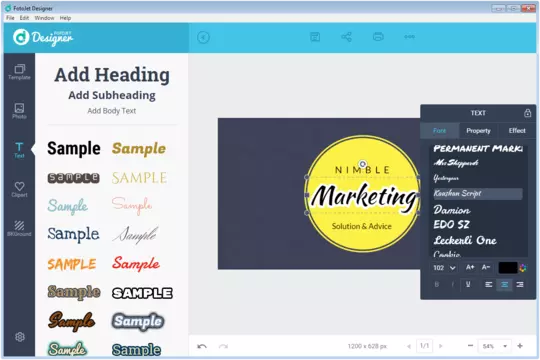Select Leckerli One font
This screenshot has width=540, height=360.
(x=465, y=240)
